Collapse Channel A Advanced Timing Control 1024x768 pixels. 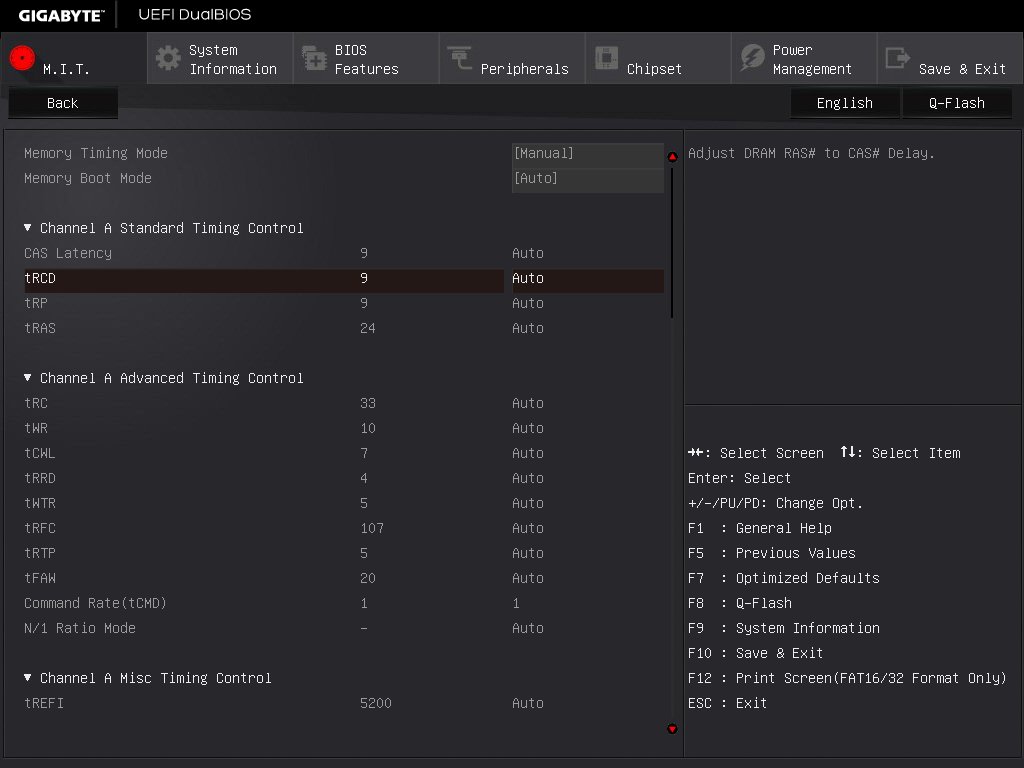click(28, 378)
